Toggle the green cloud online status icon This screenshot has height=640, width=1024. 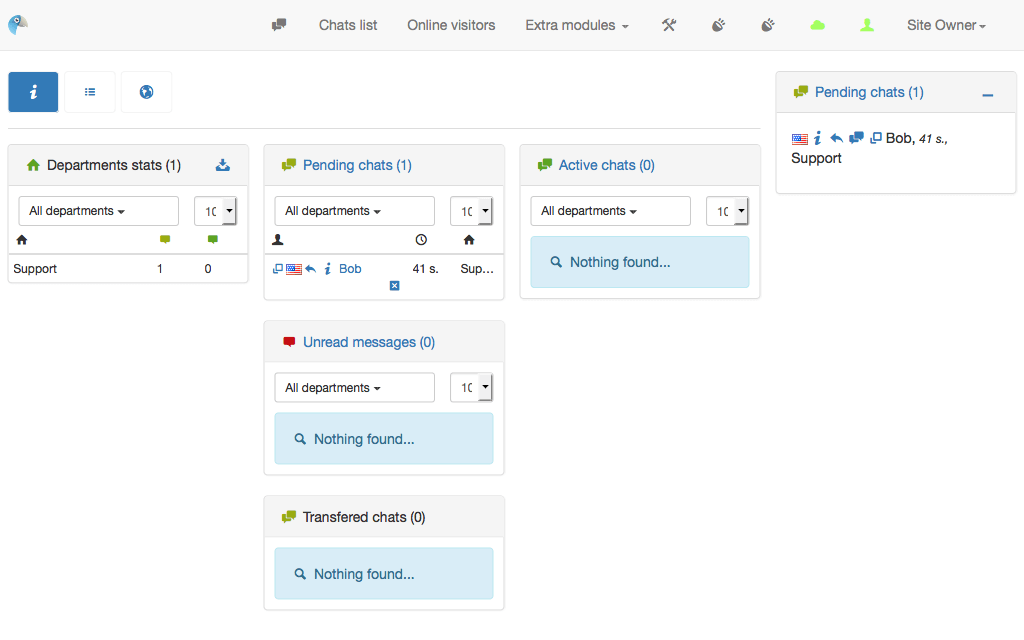(x=817, y=25)
